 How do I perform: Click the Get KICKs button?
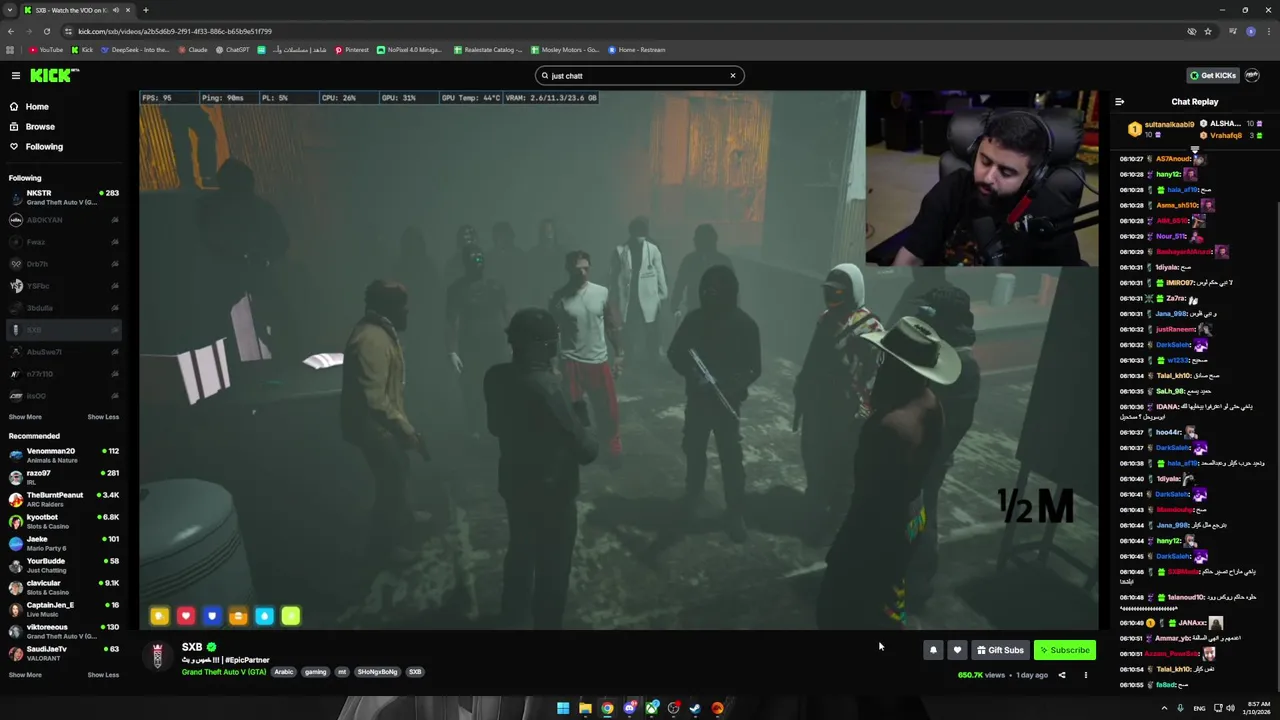tap(1213, 75)
